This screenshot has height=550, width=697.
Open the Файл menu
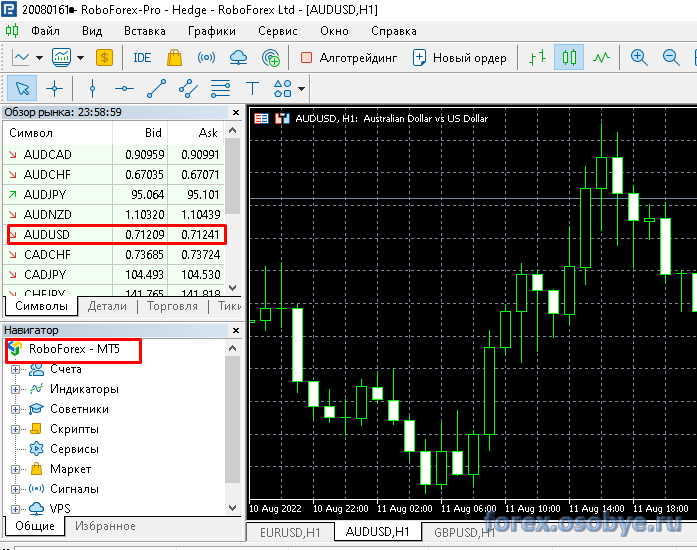45,31
